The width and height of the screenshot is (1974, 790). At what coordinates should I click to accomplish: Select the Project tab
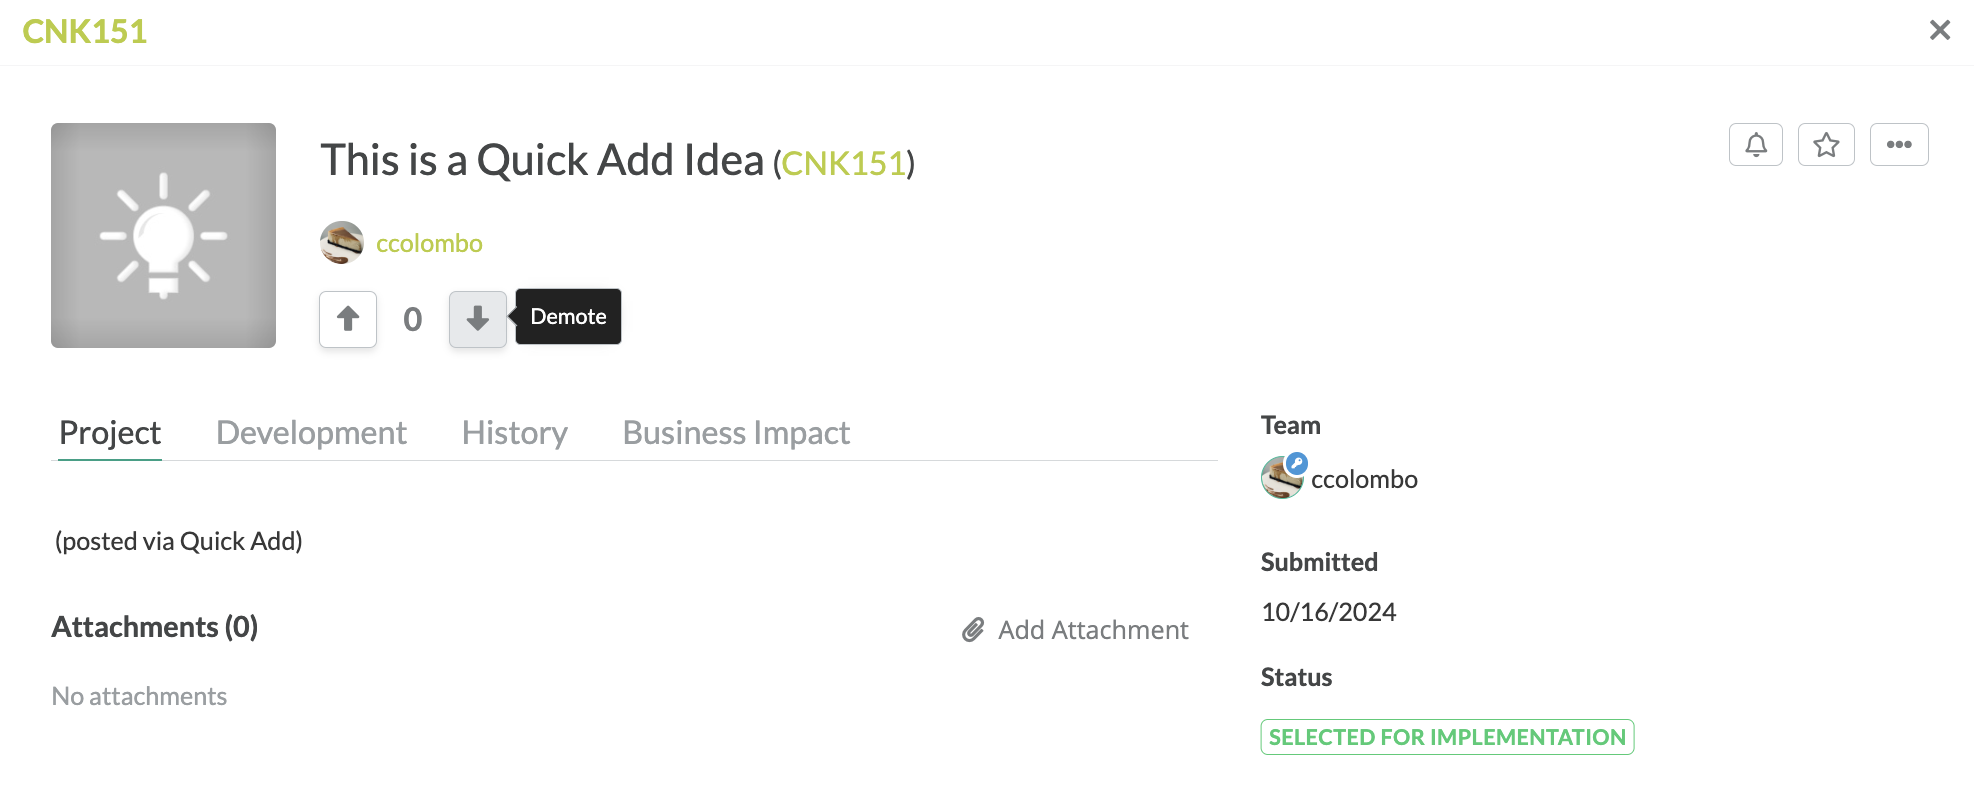pos(110,433)
